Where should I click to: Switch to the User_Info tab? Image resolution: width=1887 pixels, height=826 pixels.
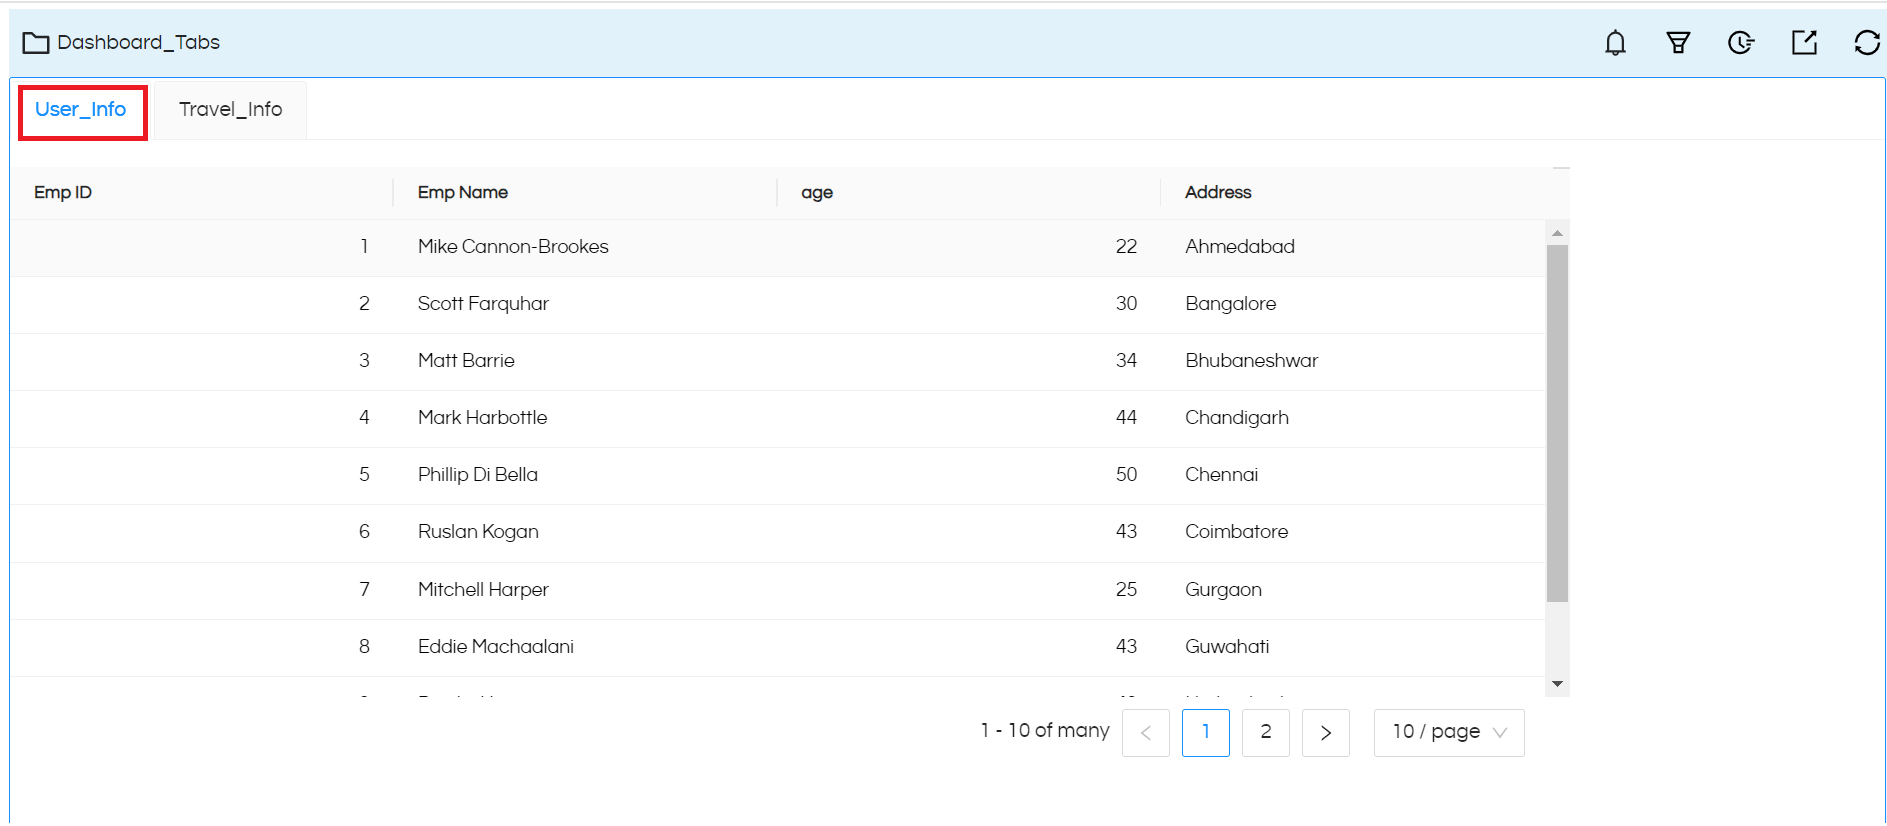point(81,109)
